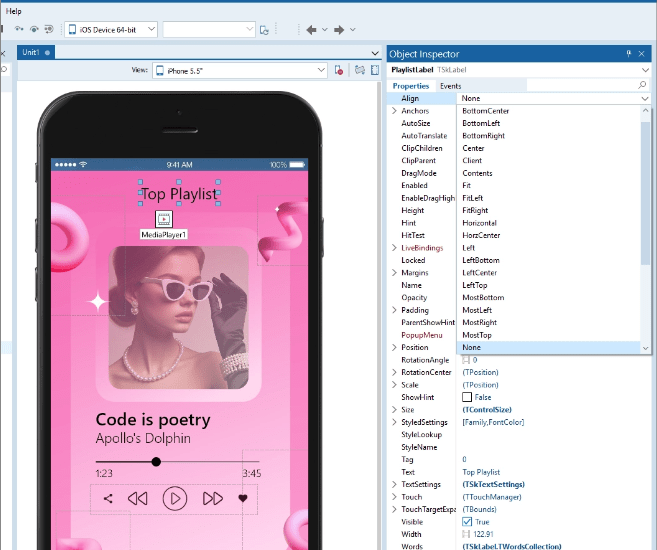
Task: Switch to the Events tab
Action: tap(451, 87)
